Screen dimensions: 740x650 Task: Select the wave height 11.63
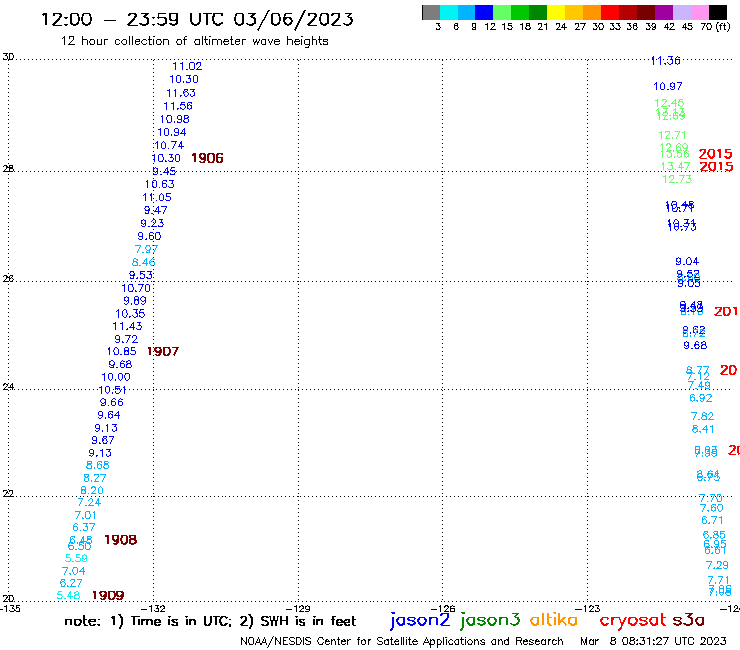(181, 93)
